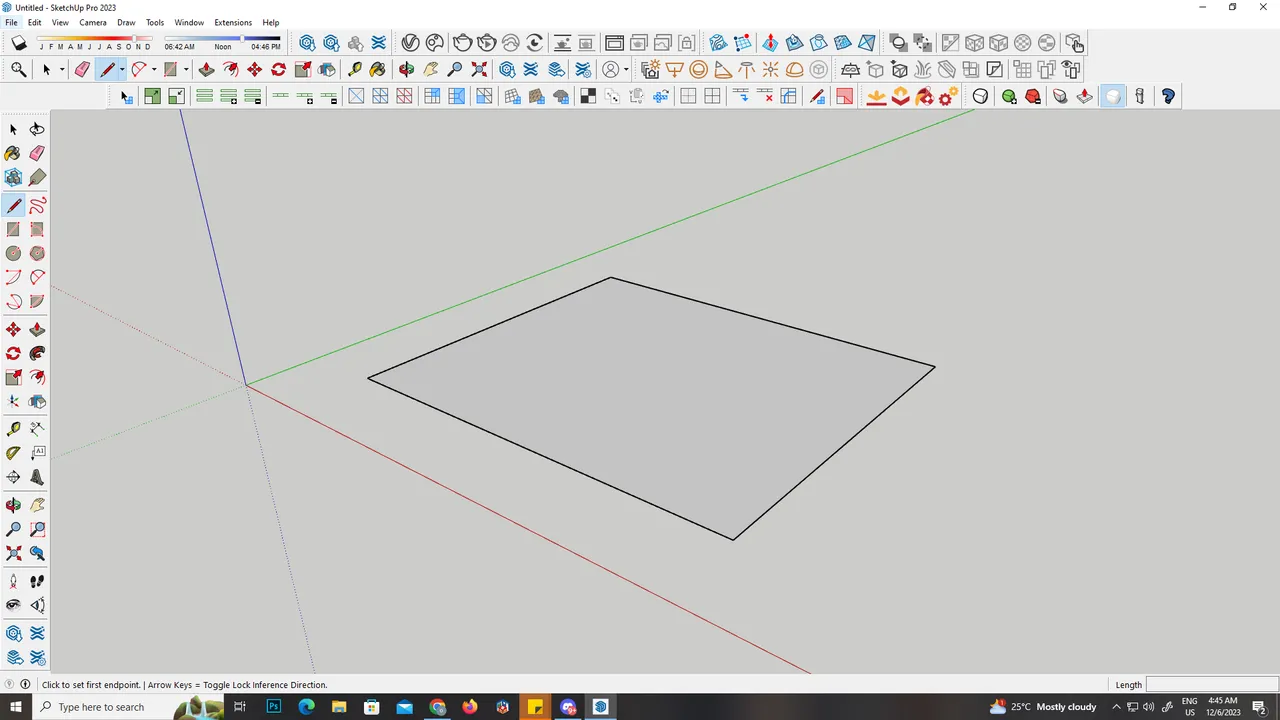Expand the Arc tool dropdown arrow
Screen dimensions: 1280x720
(154, 69)
